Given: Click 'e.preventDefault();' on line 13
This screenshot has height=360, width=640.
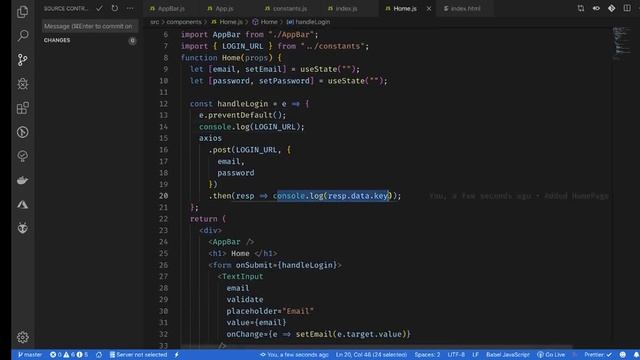Looking at the screenshot, I should [x=242, y=115].
